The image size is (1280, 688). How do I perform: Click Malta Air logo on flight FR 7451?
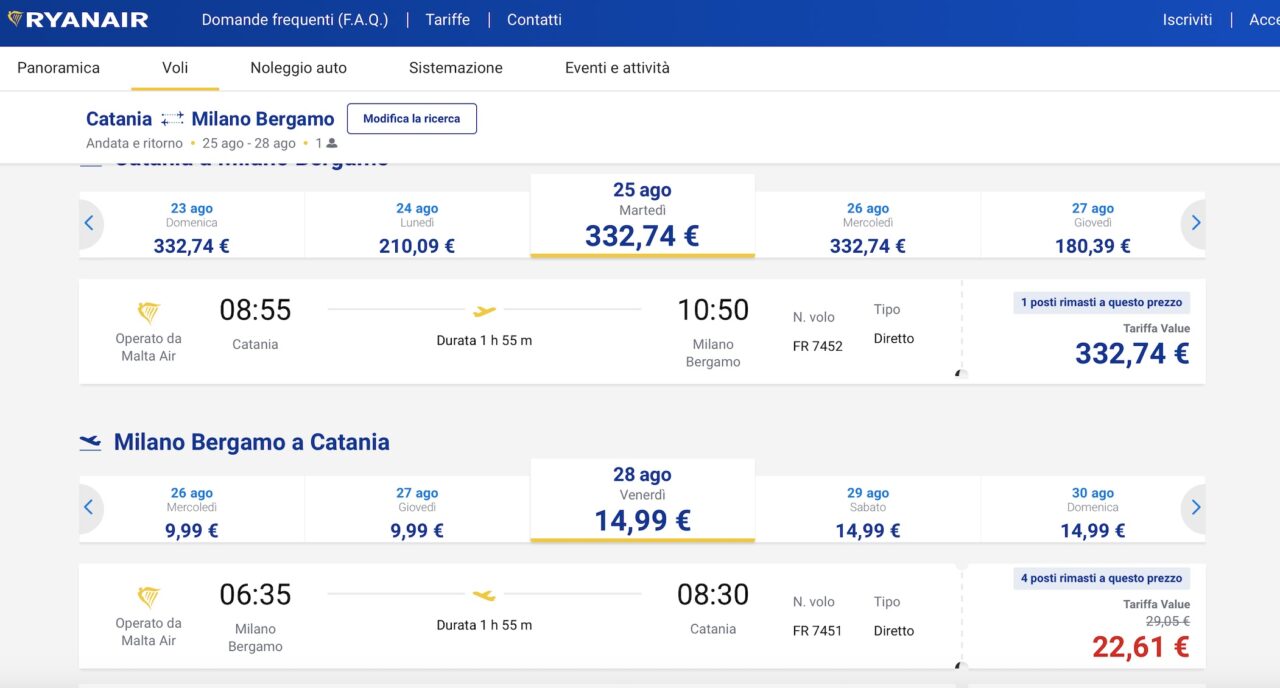click(148, 597)
